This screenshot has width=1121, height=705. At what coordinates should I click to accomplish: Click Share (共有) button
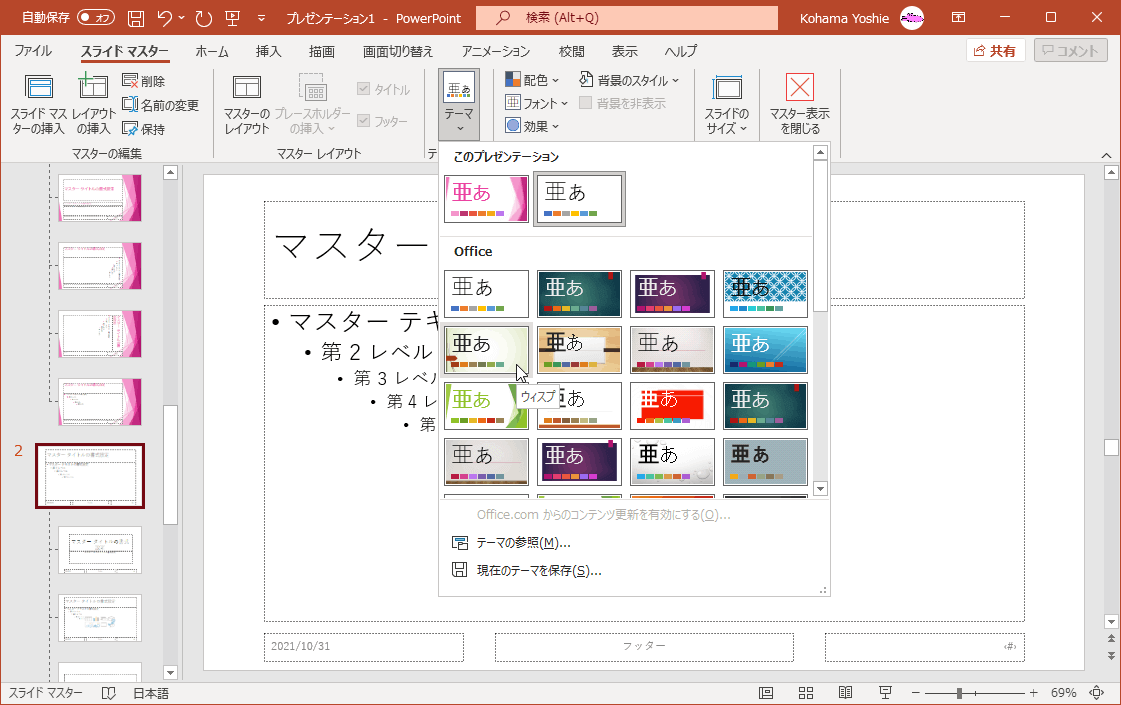995,51
